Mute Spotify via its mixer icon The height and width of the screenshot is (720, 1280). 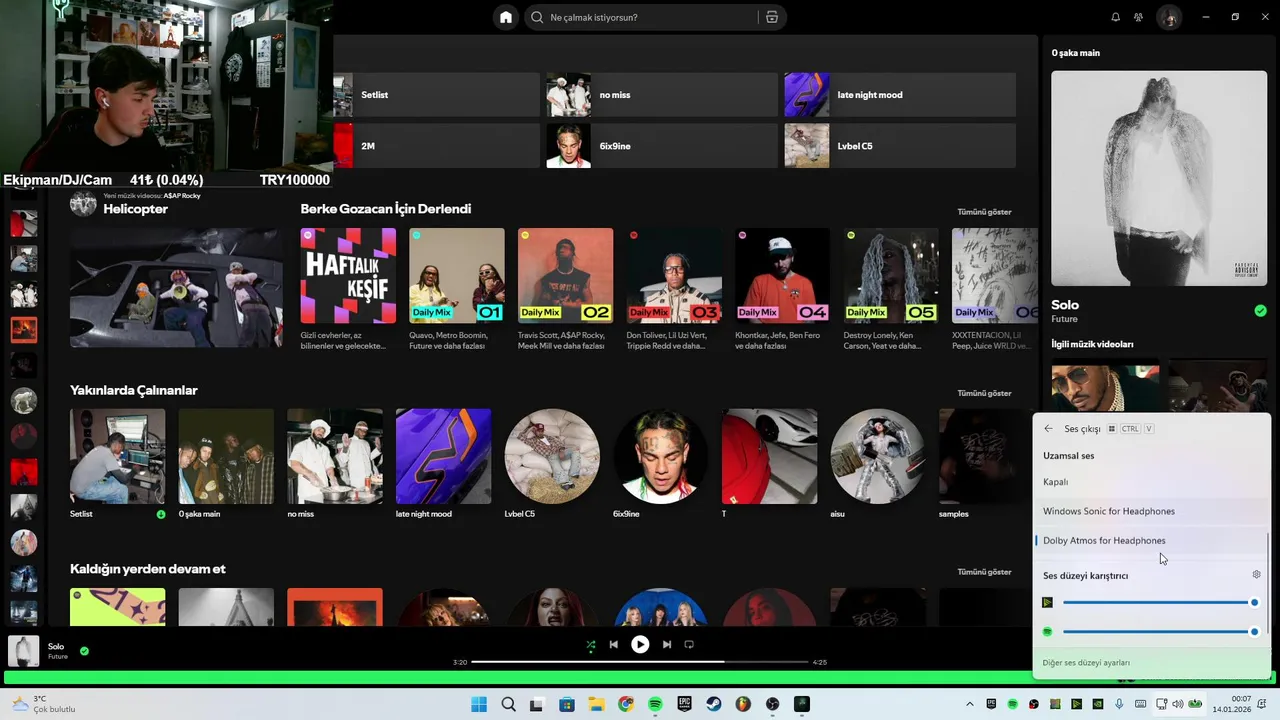click(x=1047, y=632)
